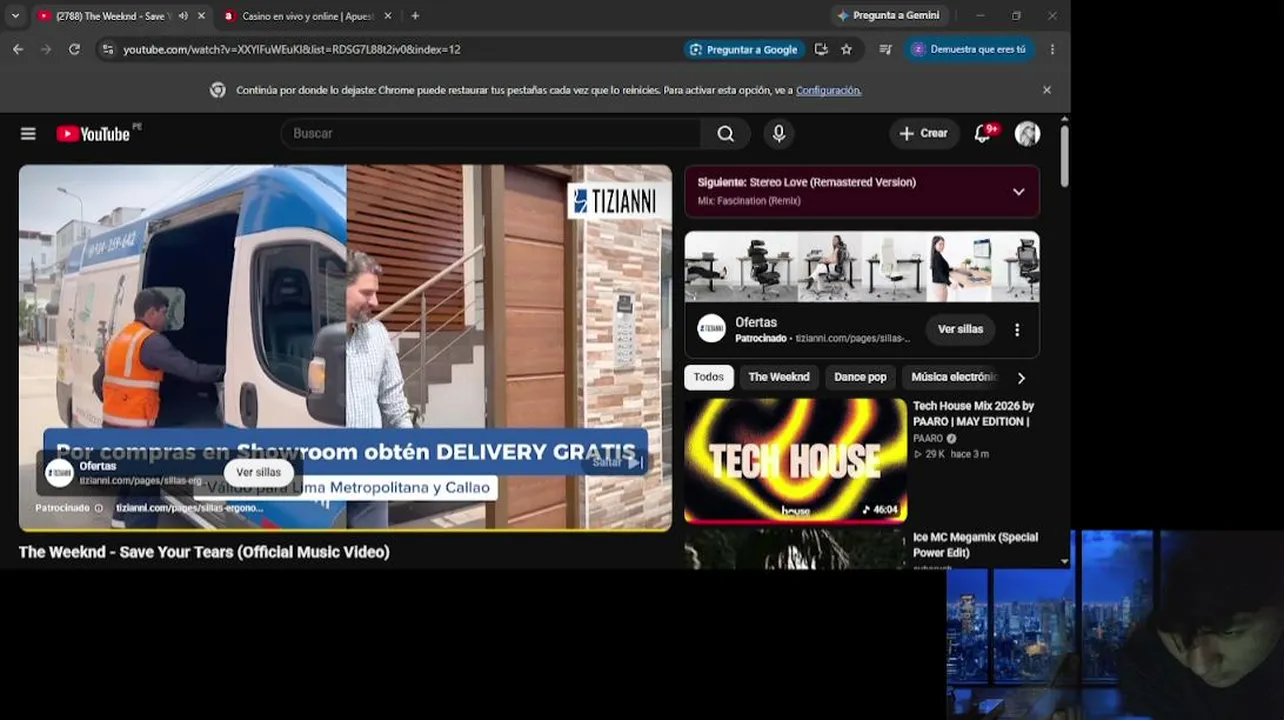Show more filter chips with right arrow
Image resolution: width=1284 pixels, height=720 pixels.
(1021, 378)
